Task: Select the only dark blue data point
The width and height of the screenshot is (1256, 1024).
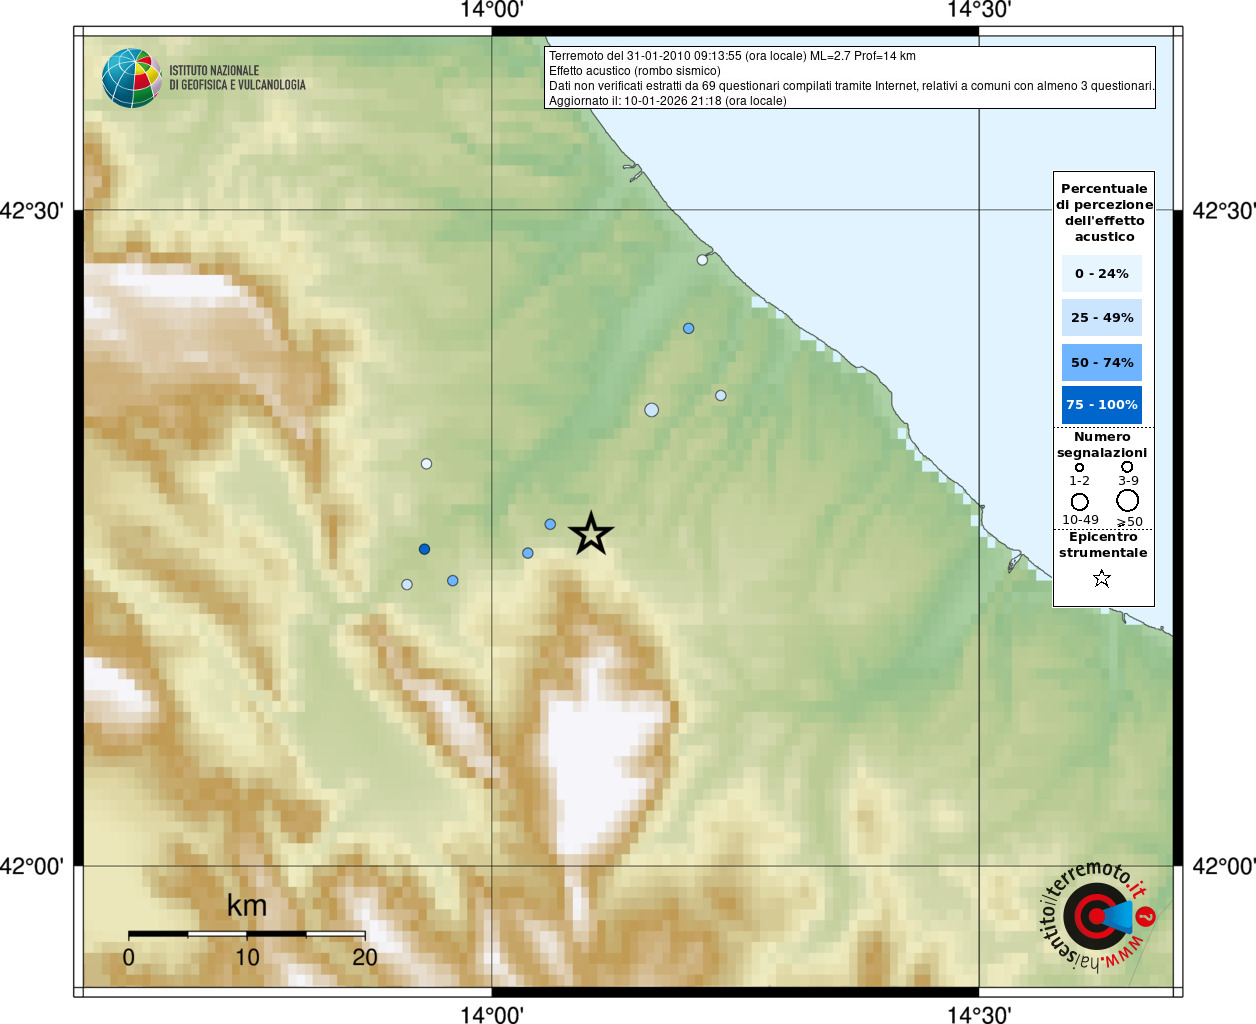Action: [424, 549]
